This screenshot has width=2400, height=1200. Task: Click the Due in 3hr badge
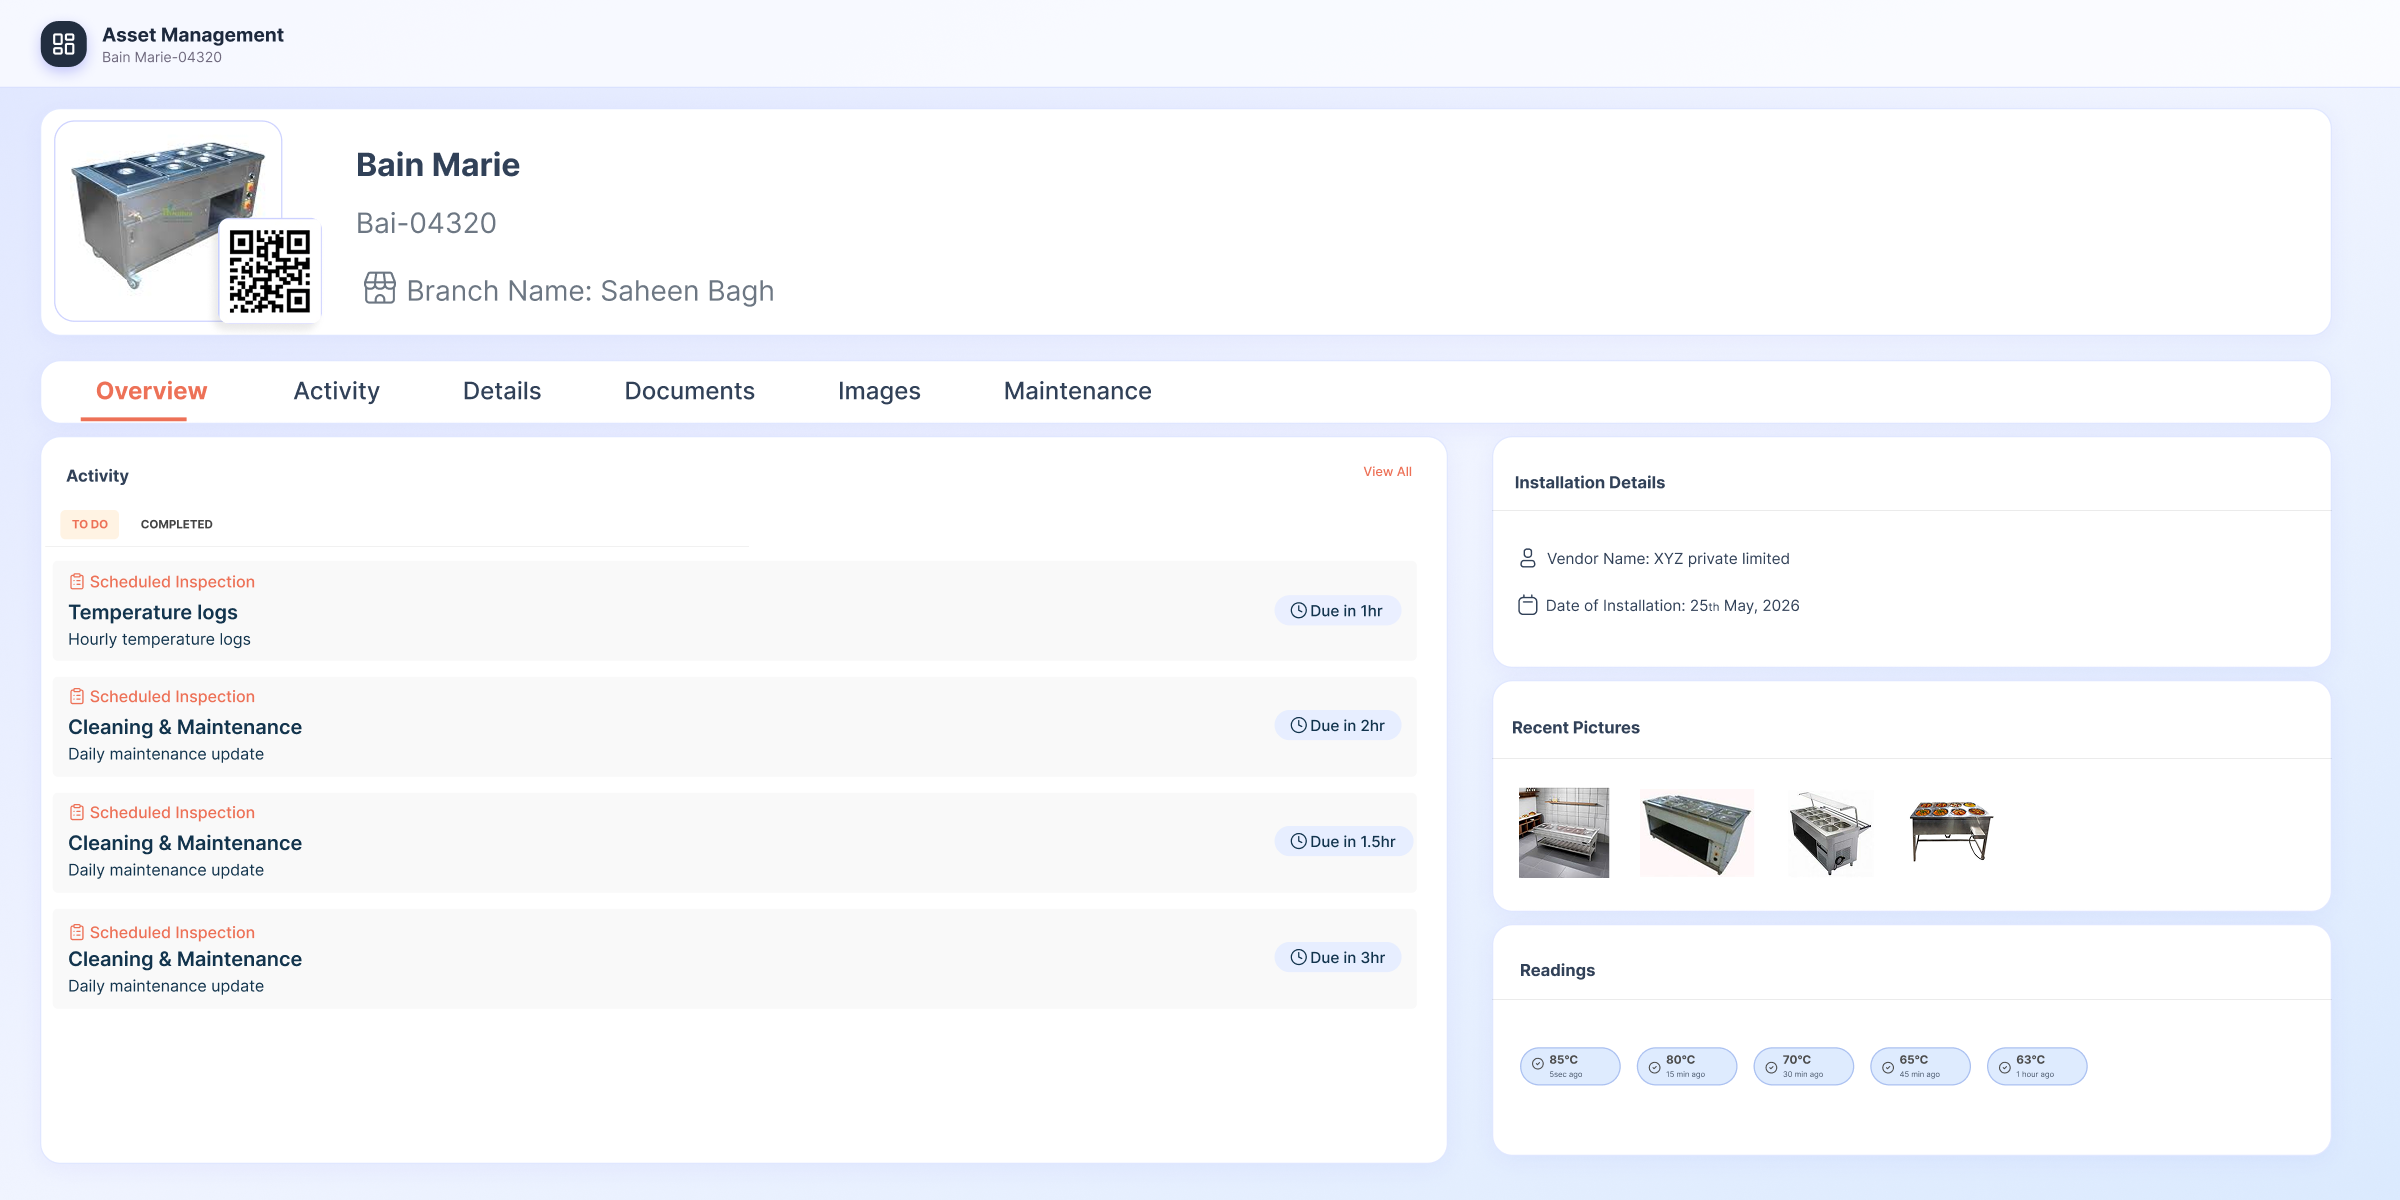pos(1338,957)
